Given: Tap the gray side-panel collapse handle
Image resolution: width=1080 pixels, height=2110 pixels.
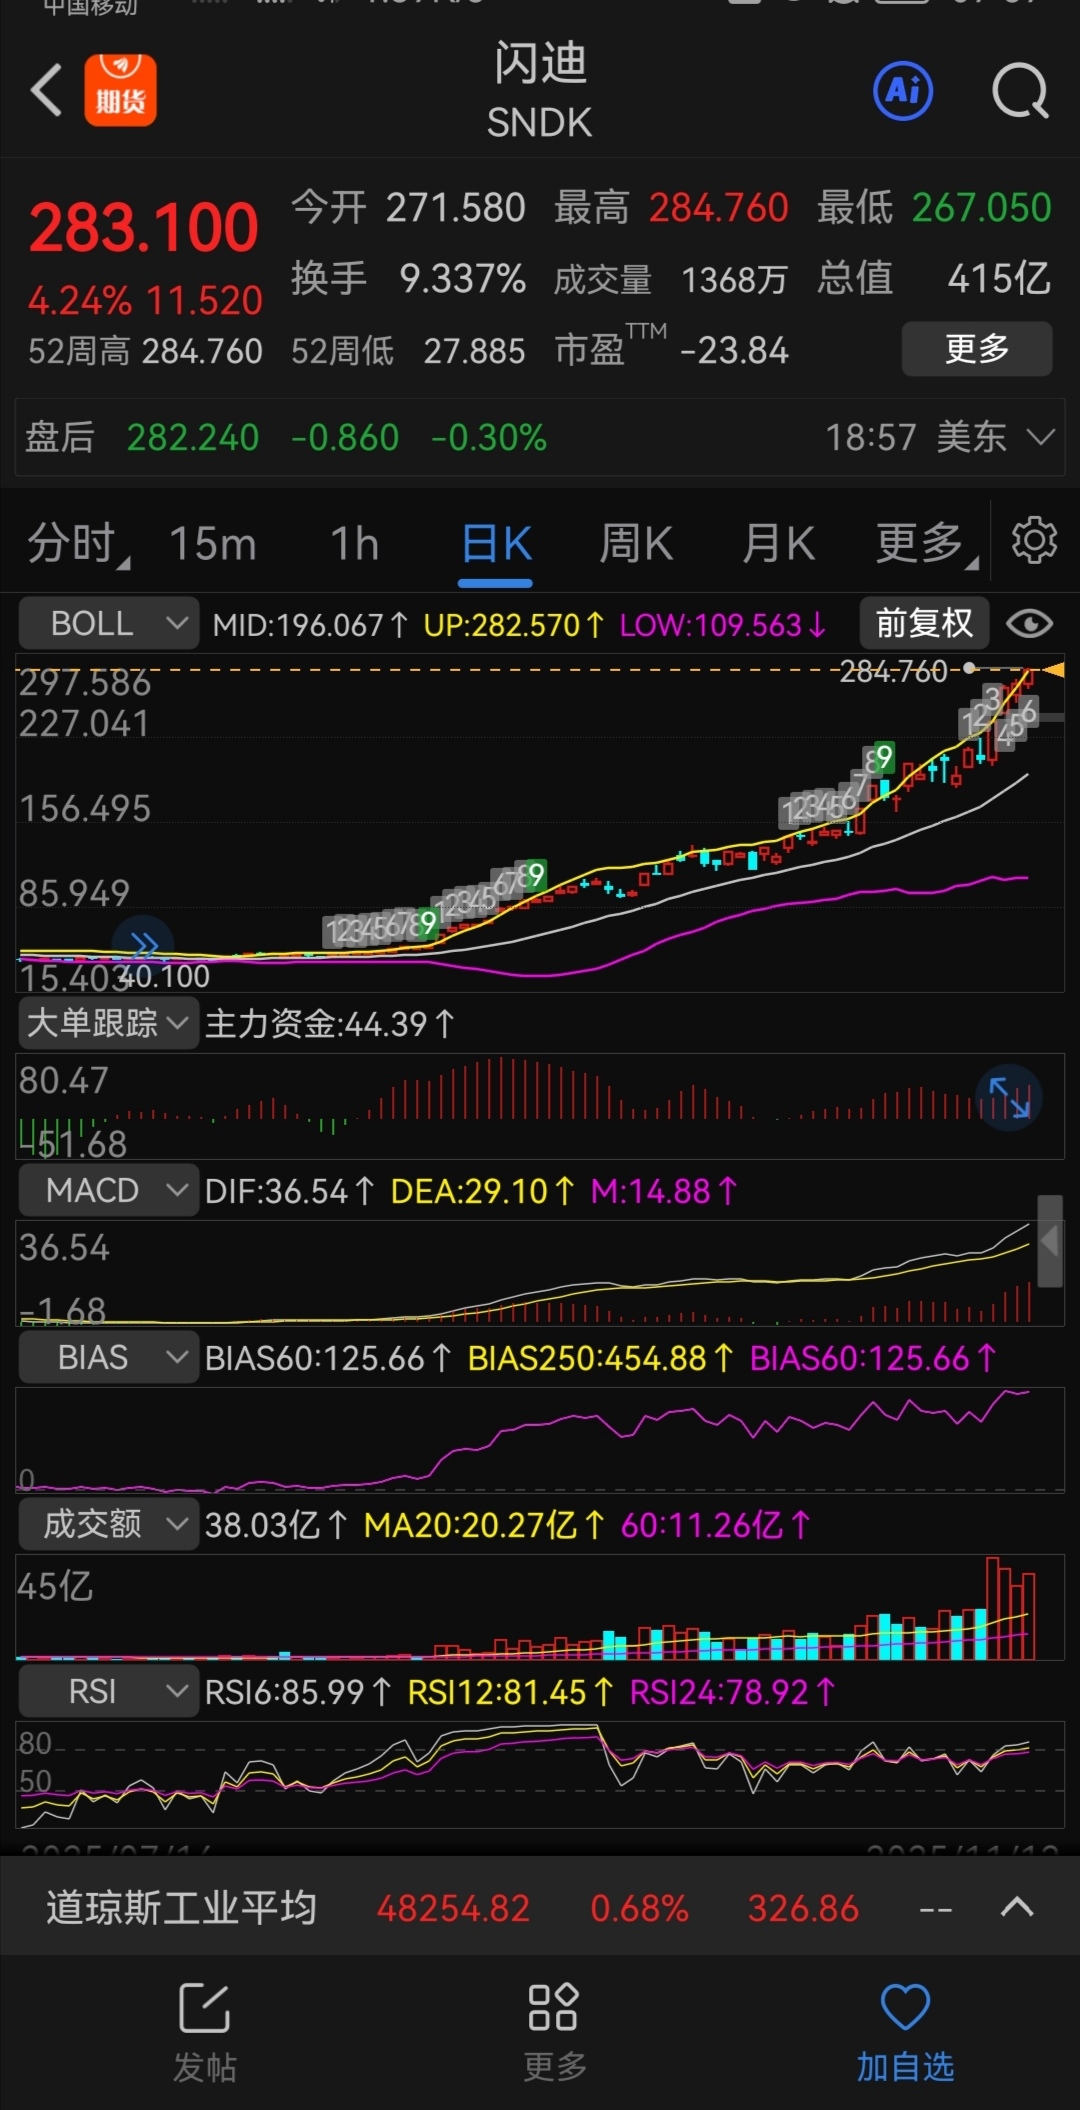Looking at the screenshot, I should (1049, 1241).
